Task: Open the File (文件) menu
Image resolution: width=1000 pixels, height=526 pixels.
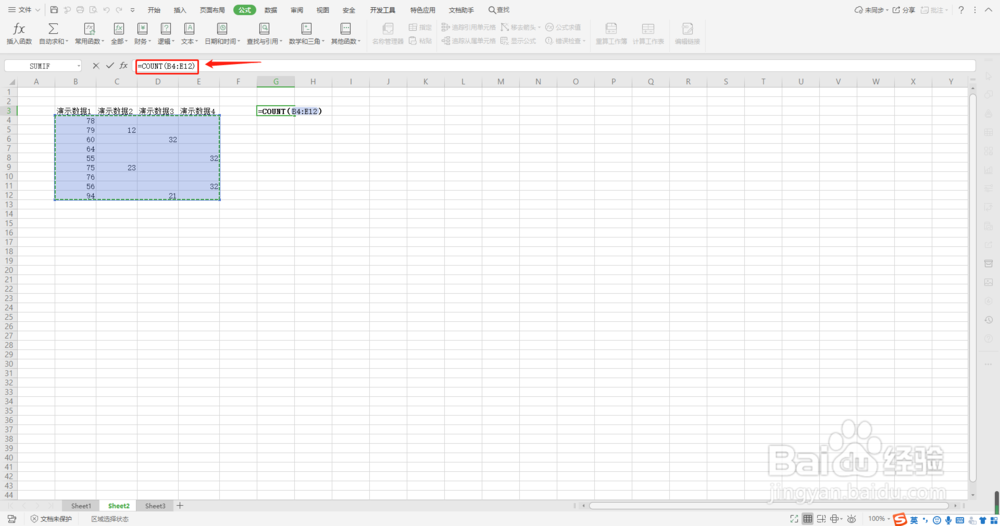Action: point(24,10)
